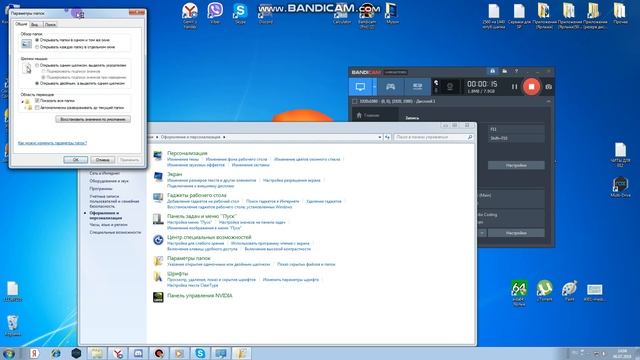
Task: Select Программы in Control Panel sidebar
Action: [100, 189]
